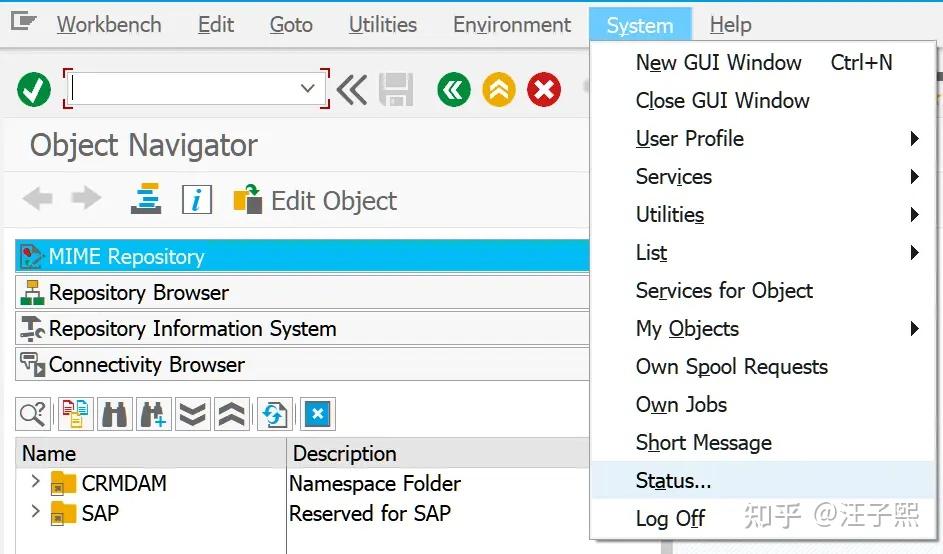The image size is (943, 554).
Task: Click the blue close browser icon
Action: 318,414
